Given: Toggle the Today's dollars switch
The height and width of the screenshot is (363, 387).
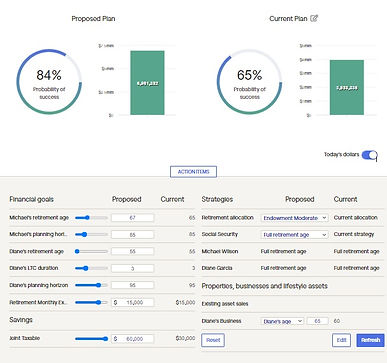Looking at the screenshot, I should [x=369, y=155].
